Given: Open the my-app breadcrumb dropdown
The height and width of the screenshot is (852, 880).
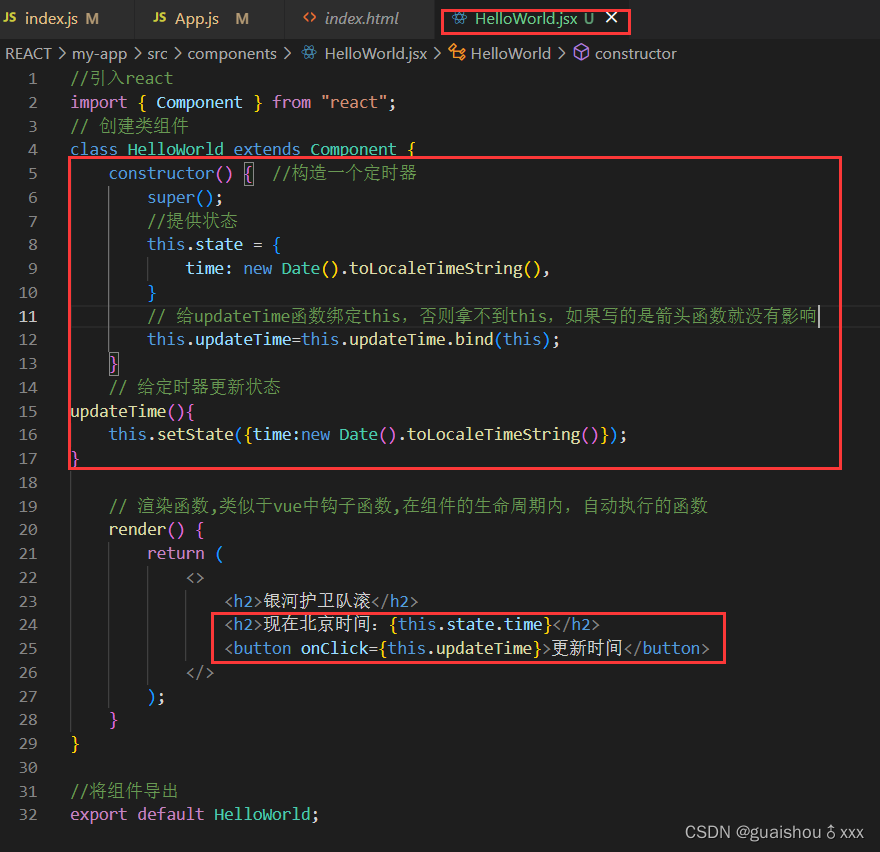Looking at the screenshot, I should pyautogui.click(x=100, y=53).
